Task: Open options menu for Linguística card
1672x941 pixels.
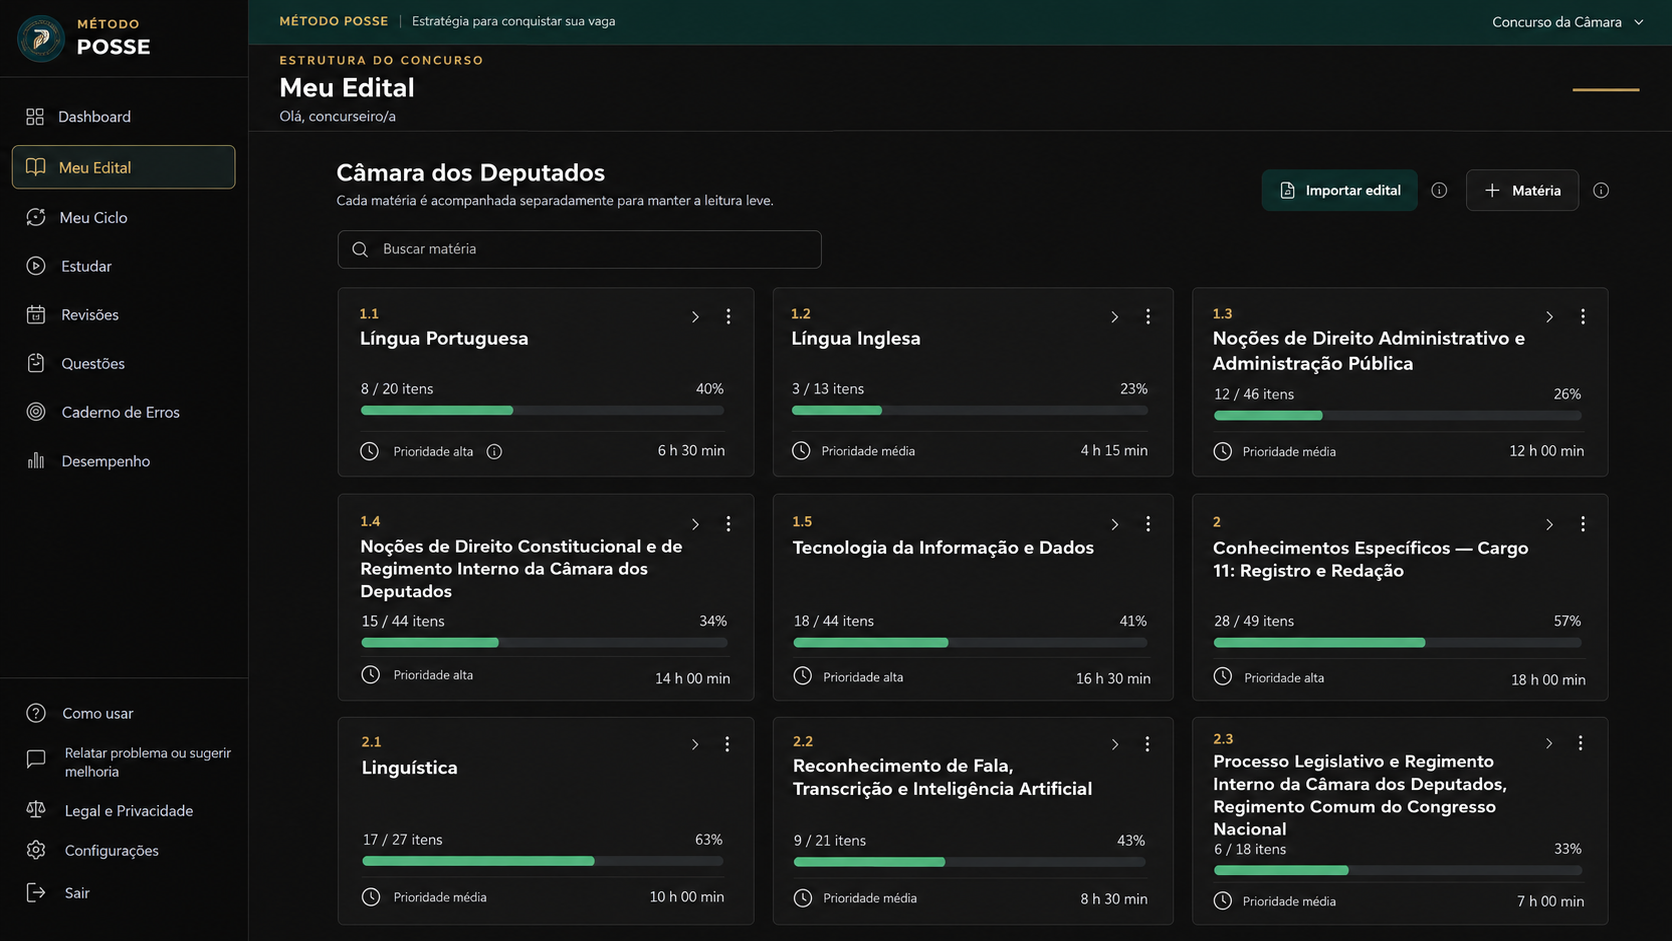Action: (x=727, y=744)
